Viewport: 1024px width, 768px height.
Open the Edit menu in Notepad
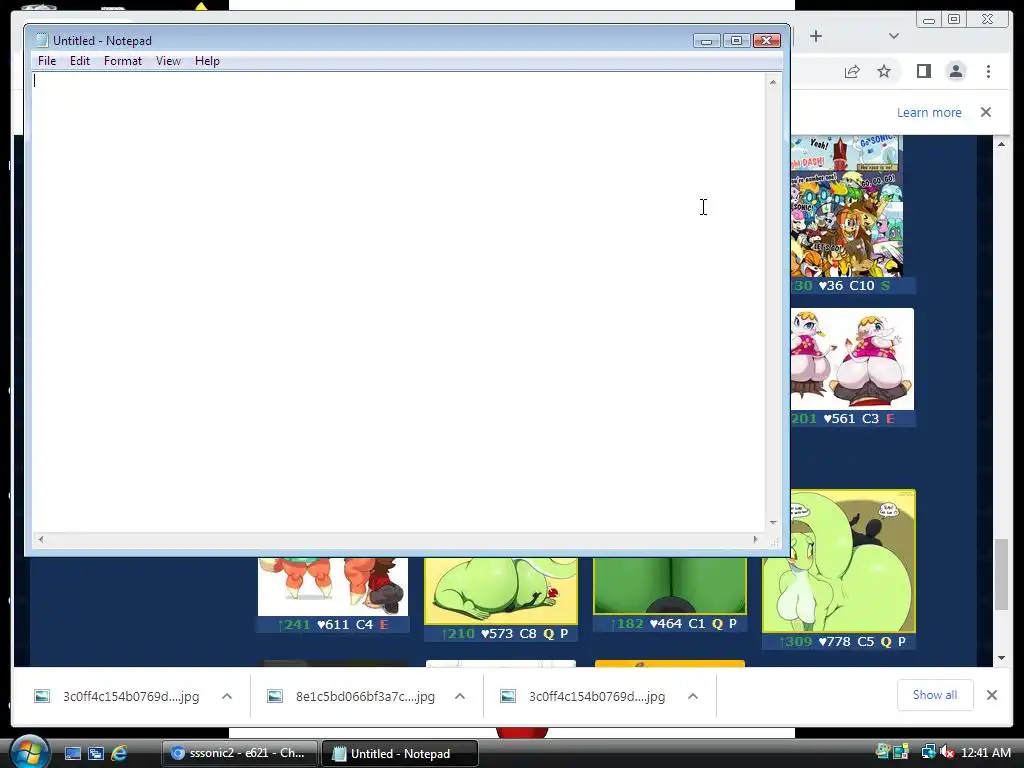[x=80, y=61]
